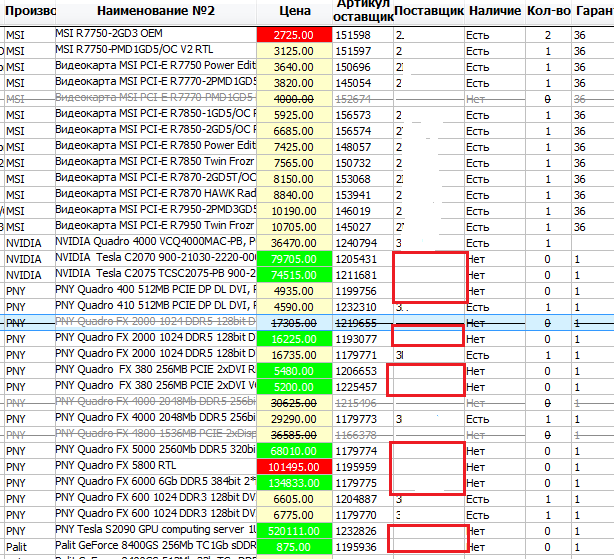Click the Наличие column header
The width and height of the screenshot is (614, 559).
pos(495,11)
